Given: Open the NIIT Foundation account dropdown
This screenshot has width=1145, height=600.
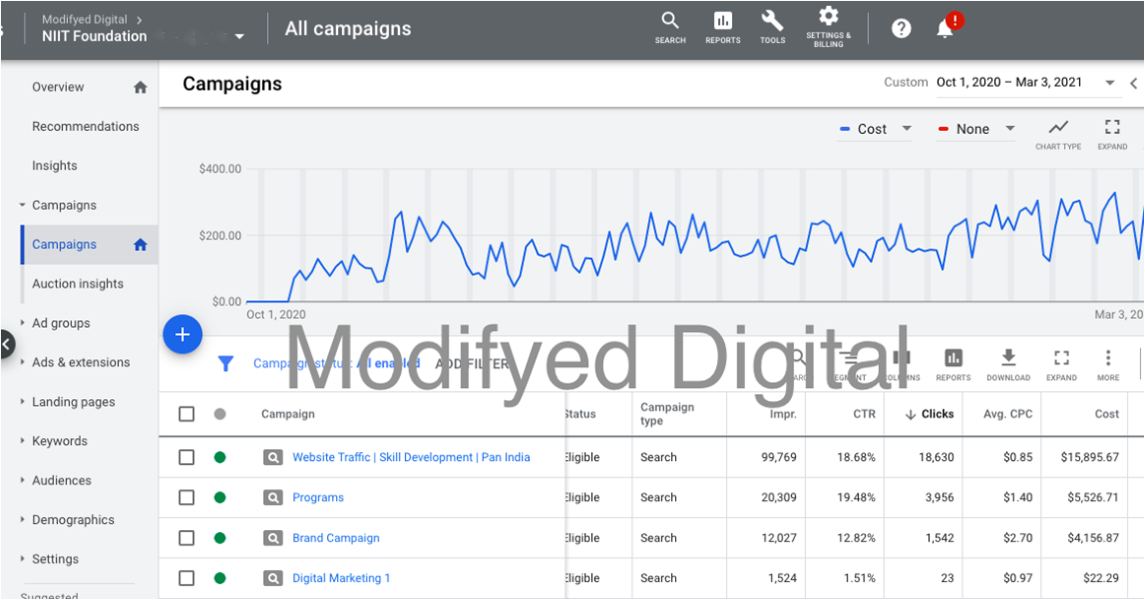Looking at the screenshot, I should click(240, 36).
